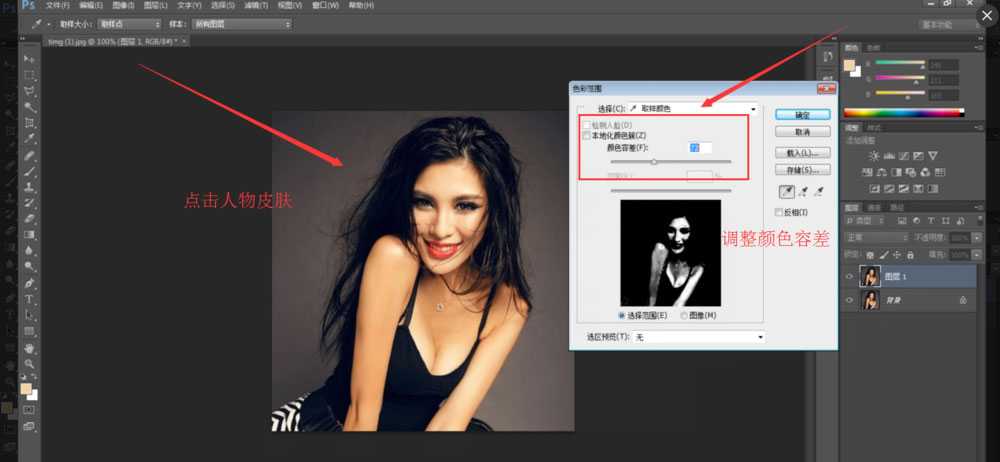The image size is (1000, 462).
Task: Open the workspace switcher dropdown
Action: (950, 24)
